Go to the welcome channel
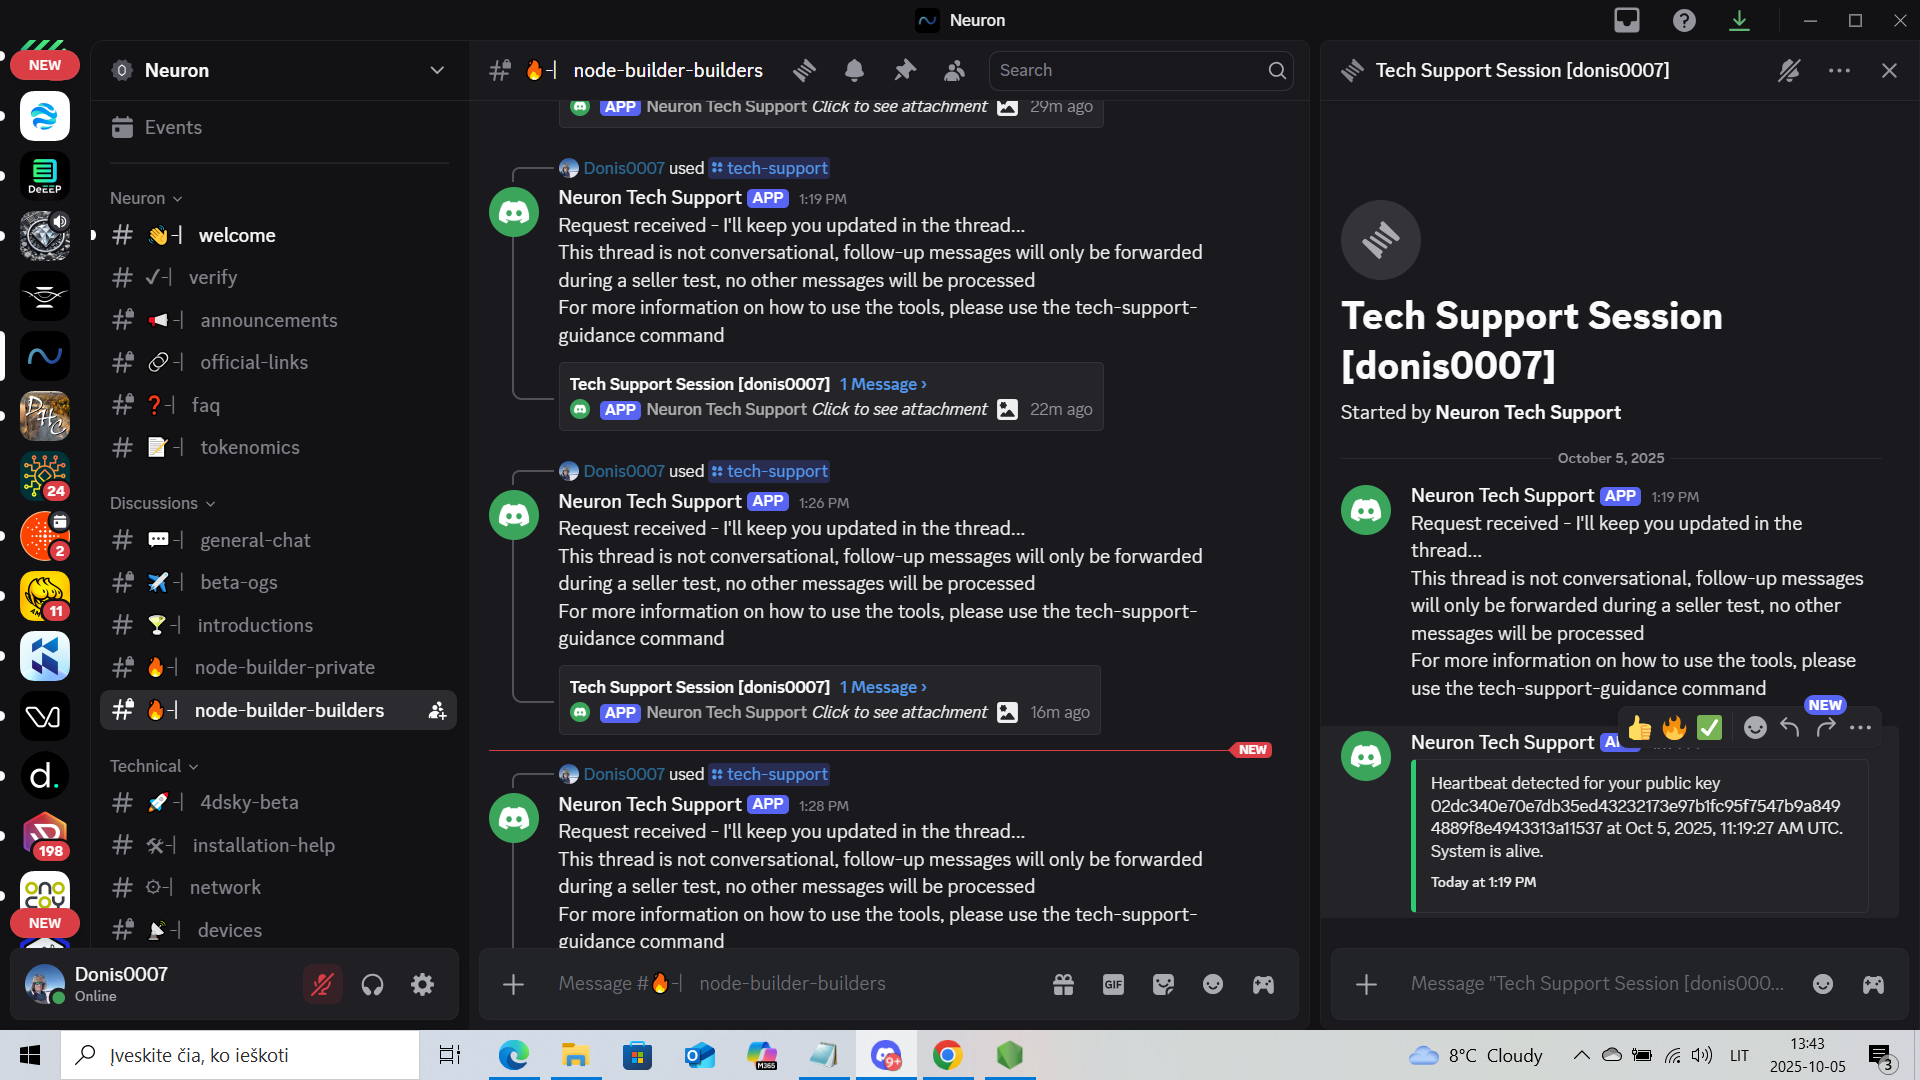The image size is (1920, 1080). tap(279, 235)
